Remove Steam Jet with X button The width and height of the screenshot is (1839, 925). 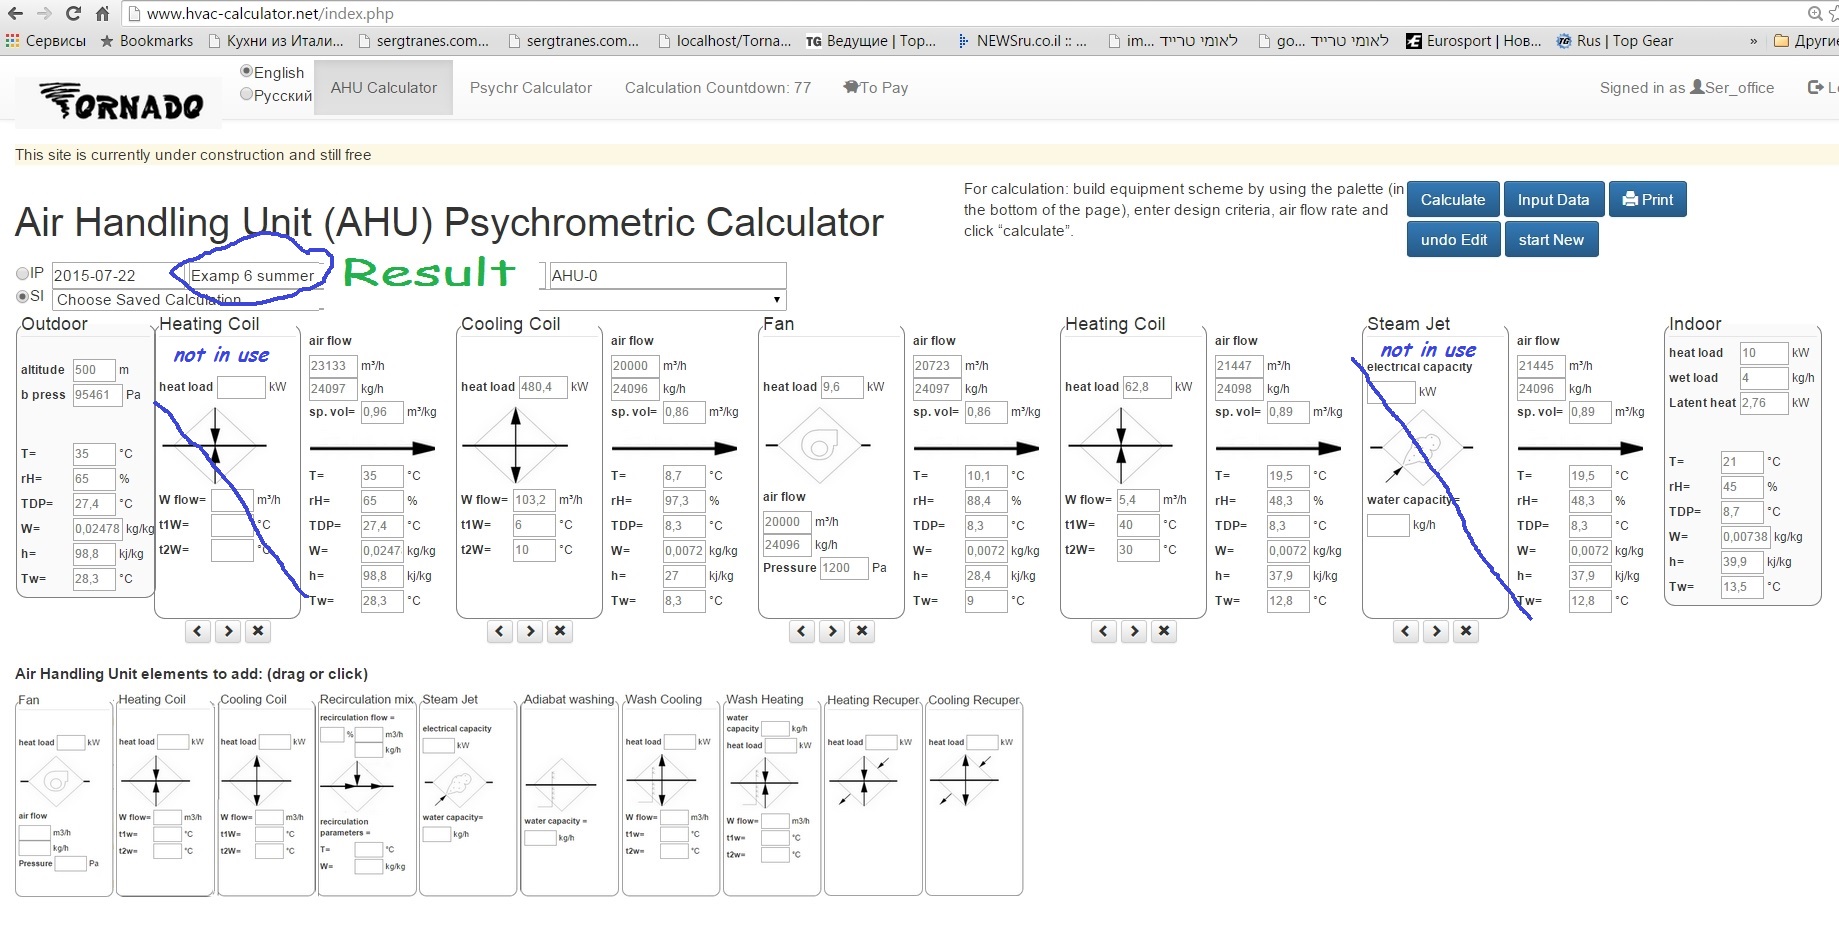coord(1466,631)
